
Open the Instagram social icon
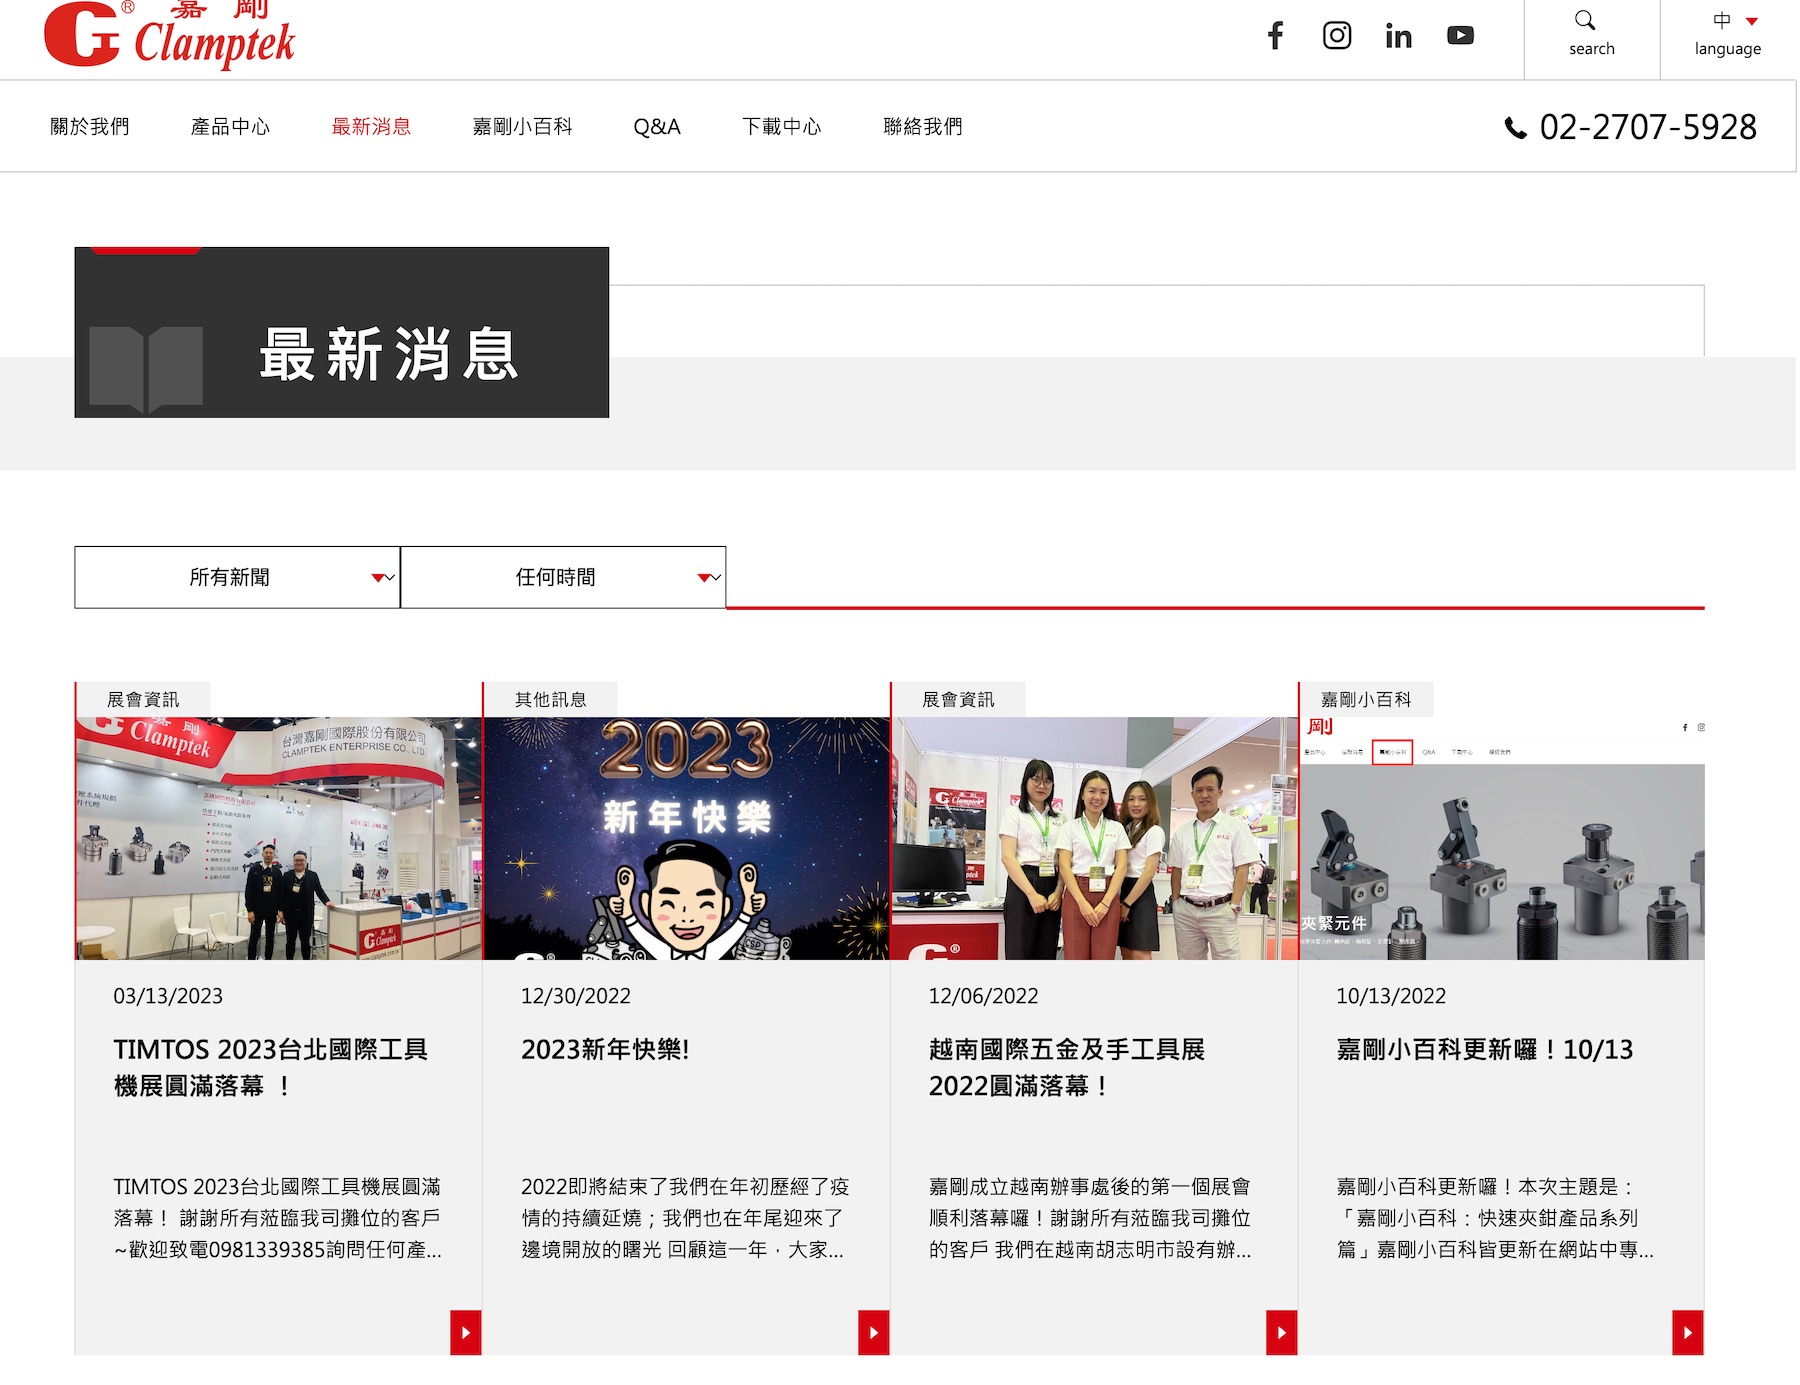pyautogui.click(x=1337, y=36)
